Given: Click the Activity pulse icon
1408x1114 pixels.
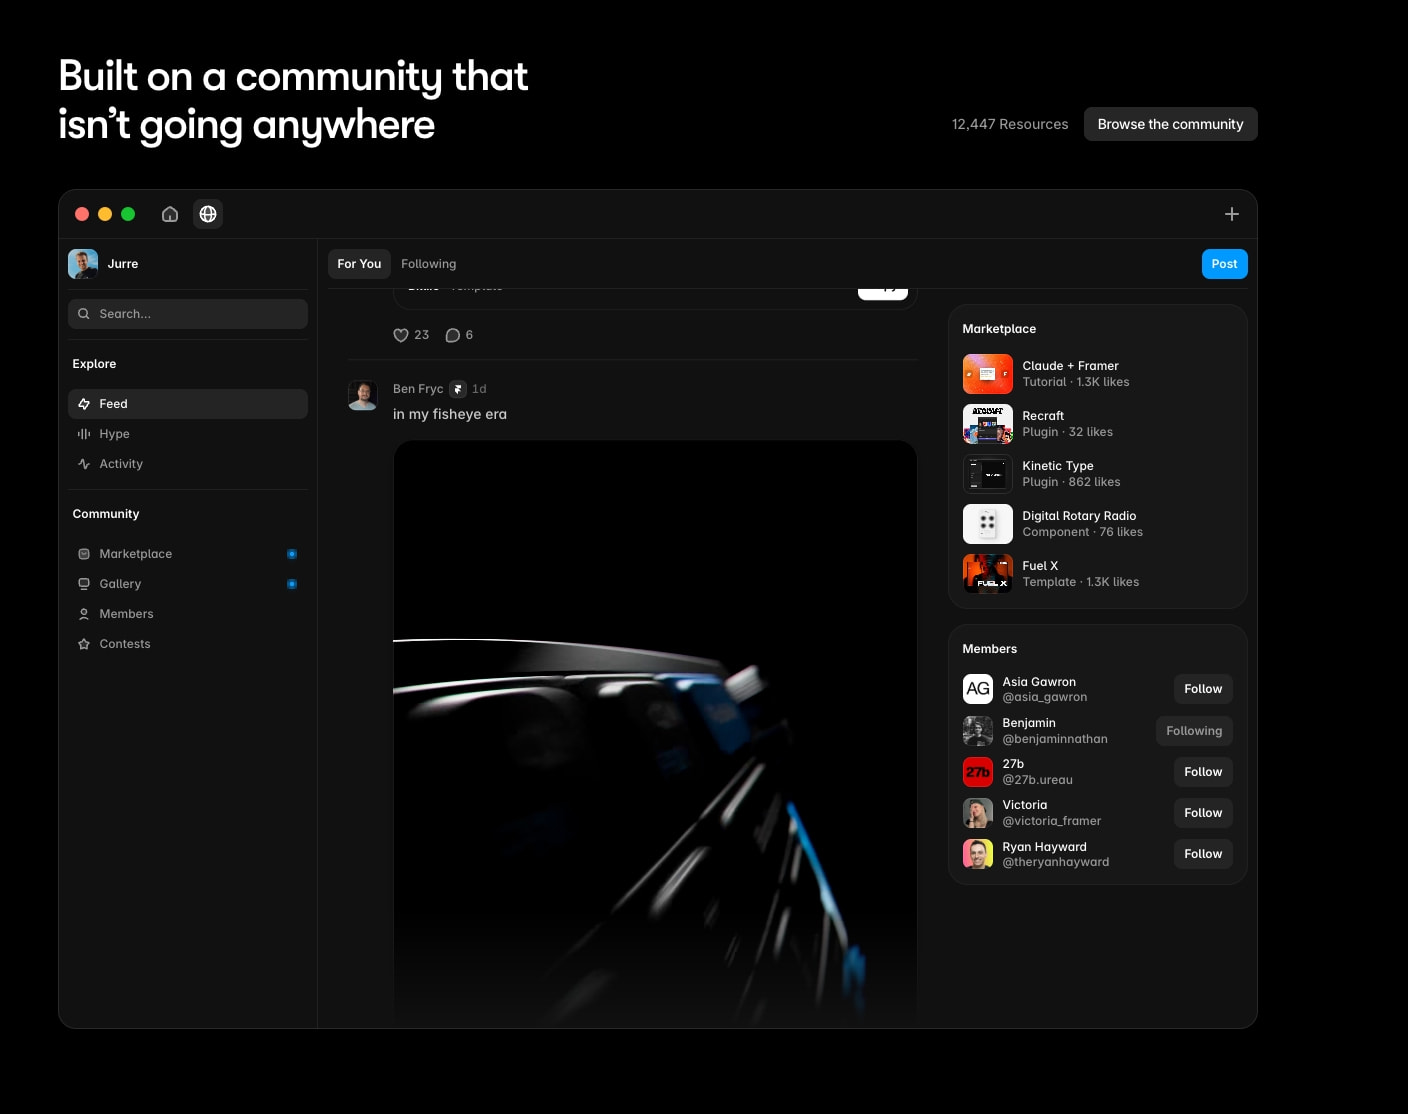Looking at the screenshot, I should (x=84, y=464).
